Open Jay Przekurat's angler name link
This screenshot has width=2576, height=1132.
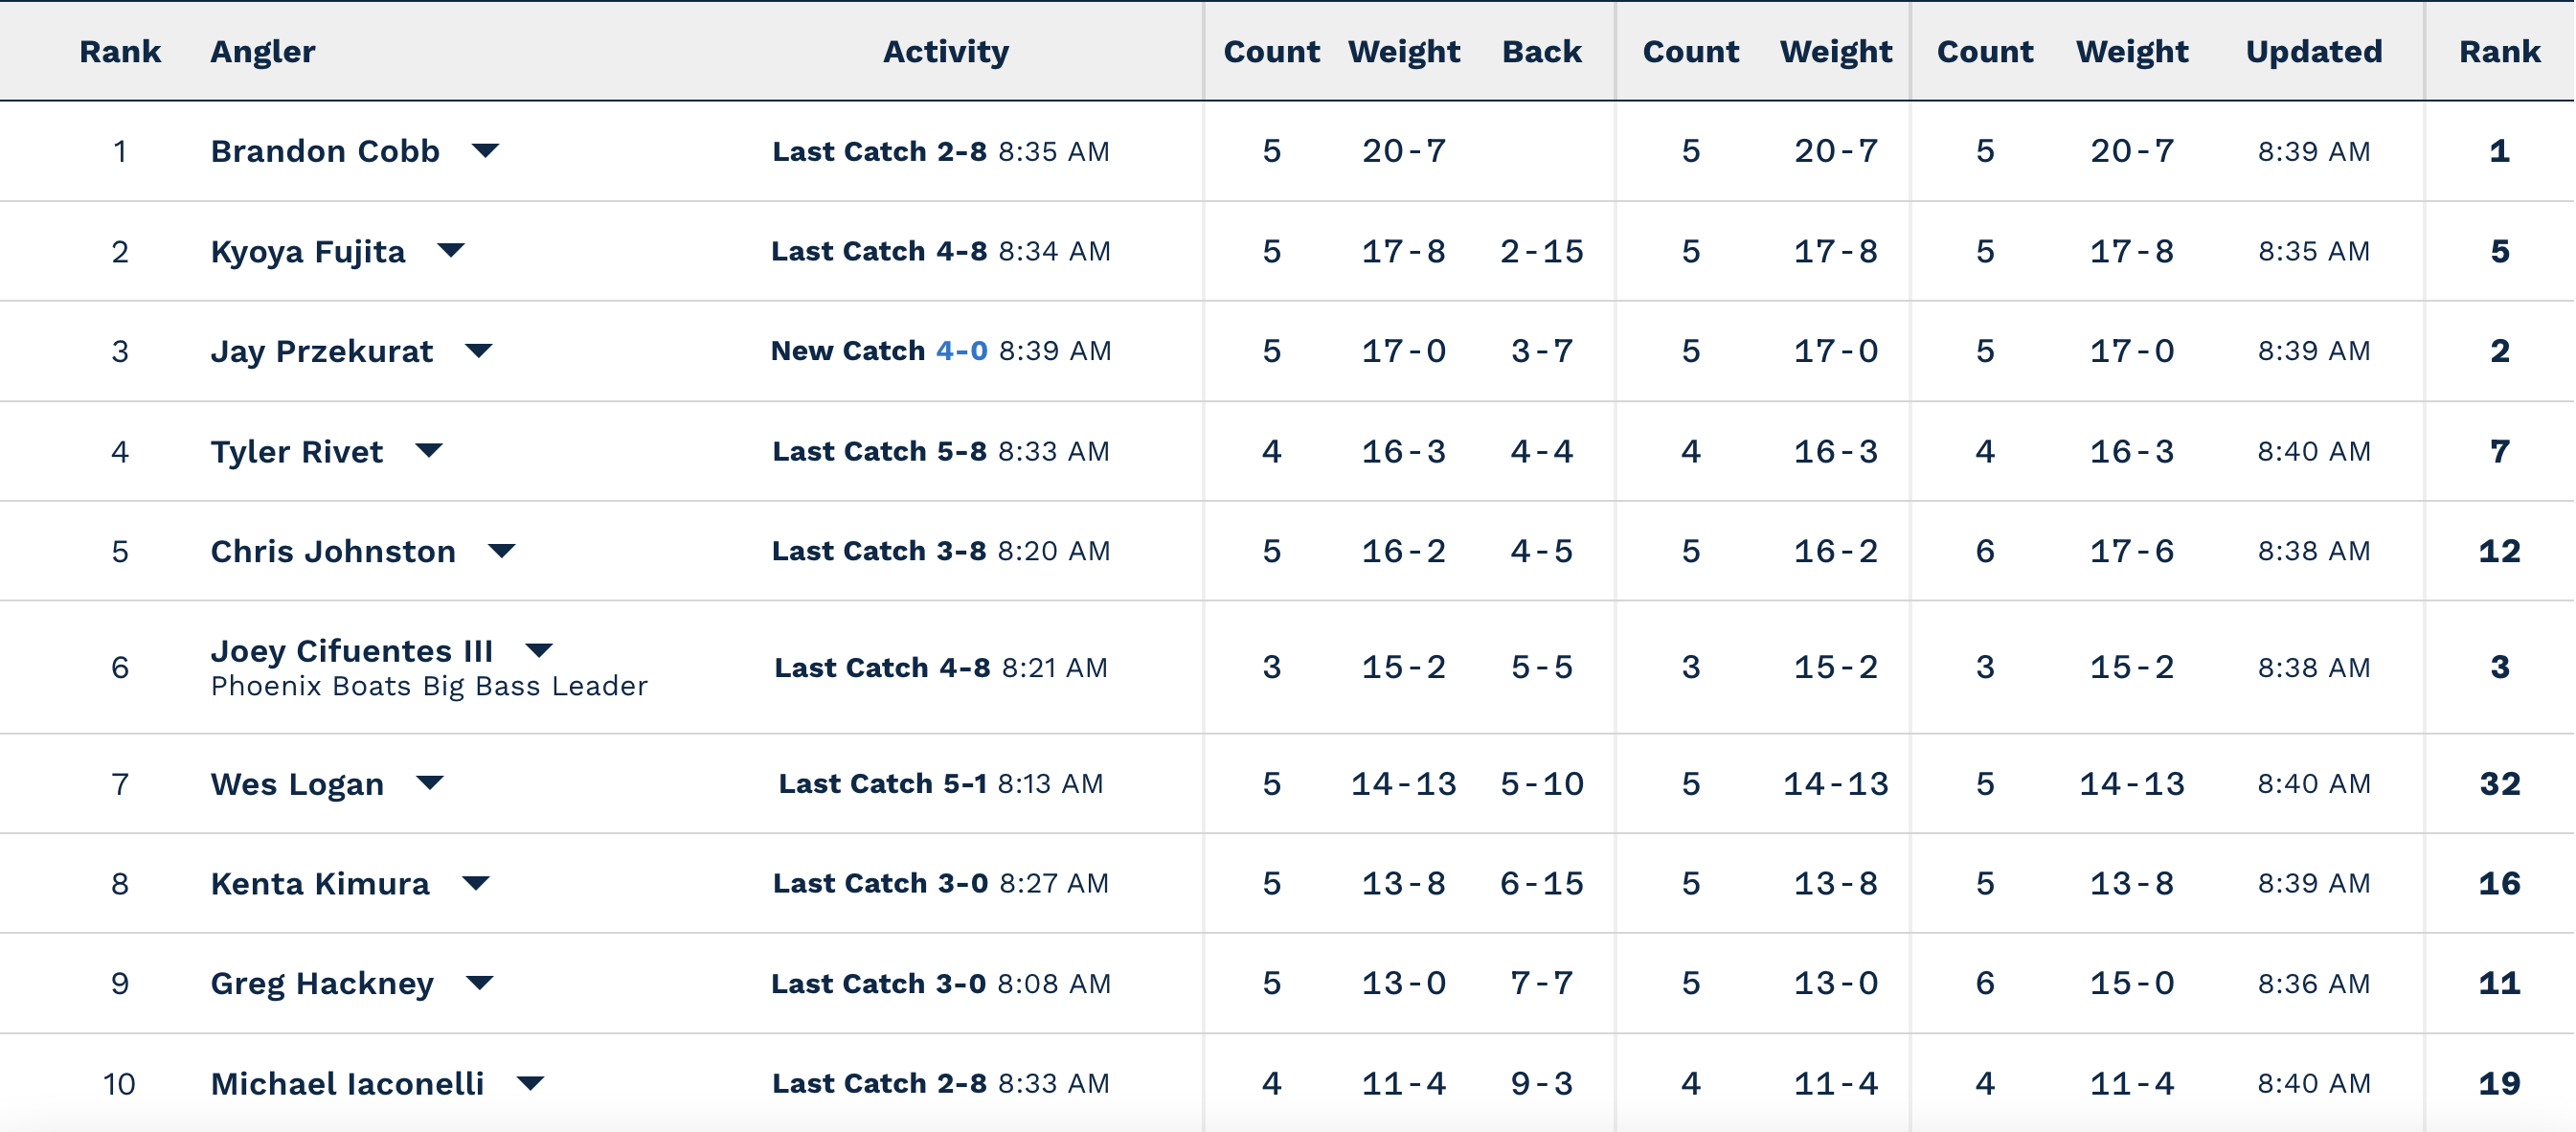(321, 351)
